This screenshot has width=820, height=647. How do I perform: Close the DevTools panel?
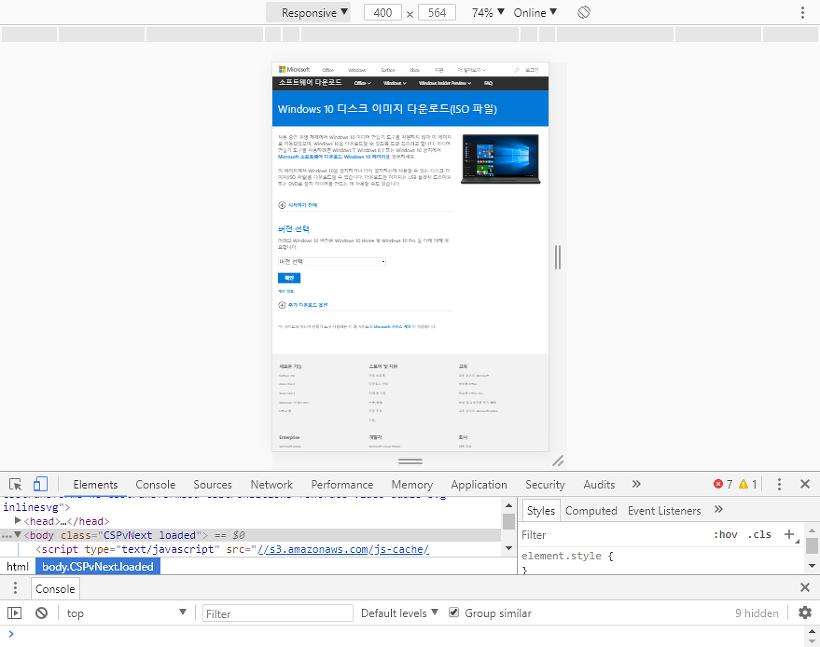click(x=805, y=484)
